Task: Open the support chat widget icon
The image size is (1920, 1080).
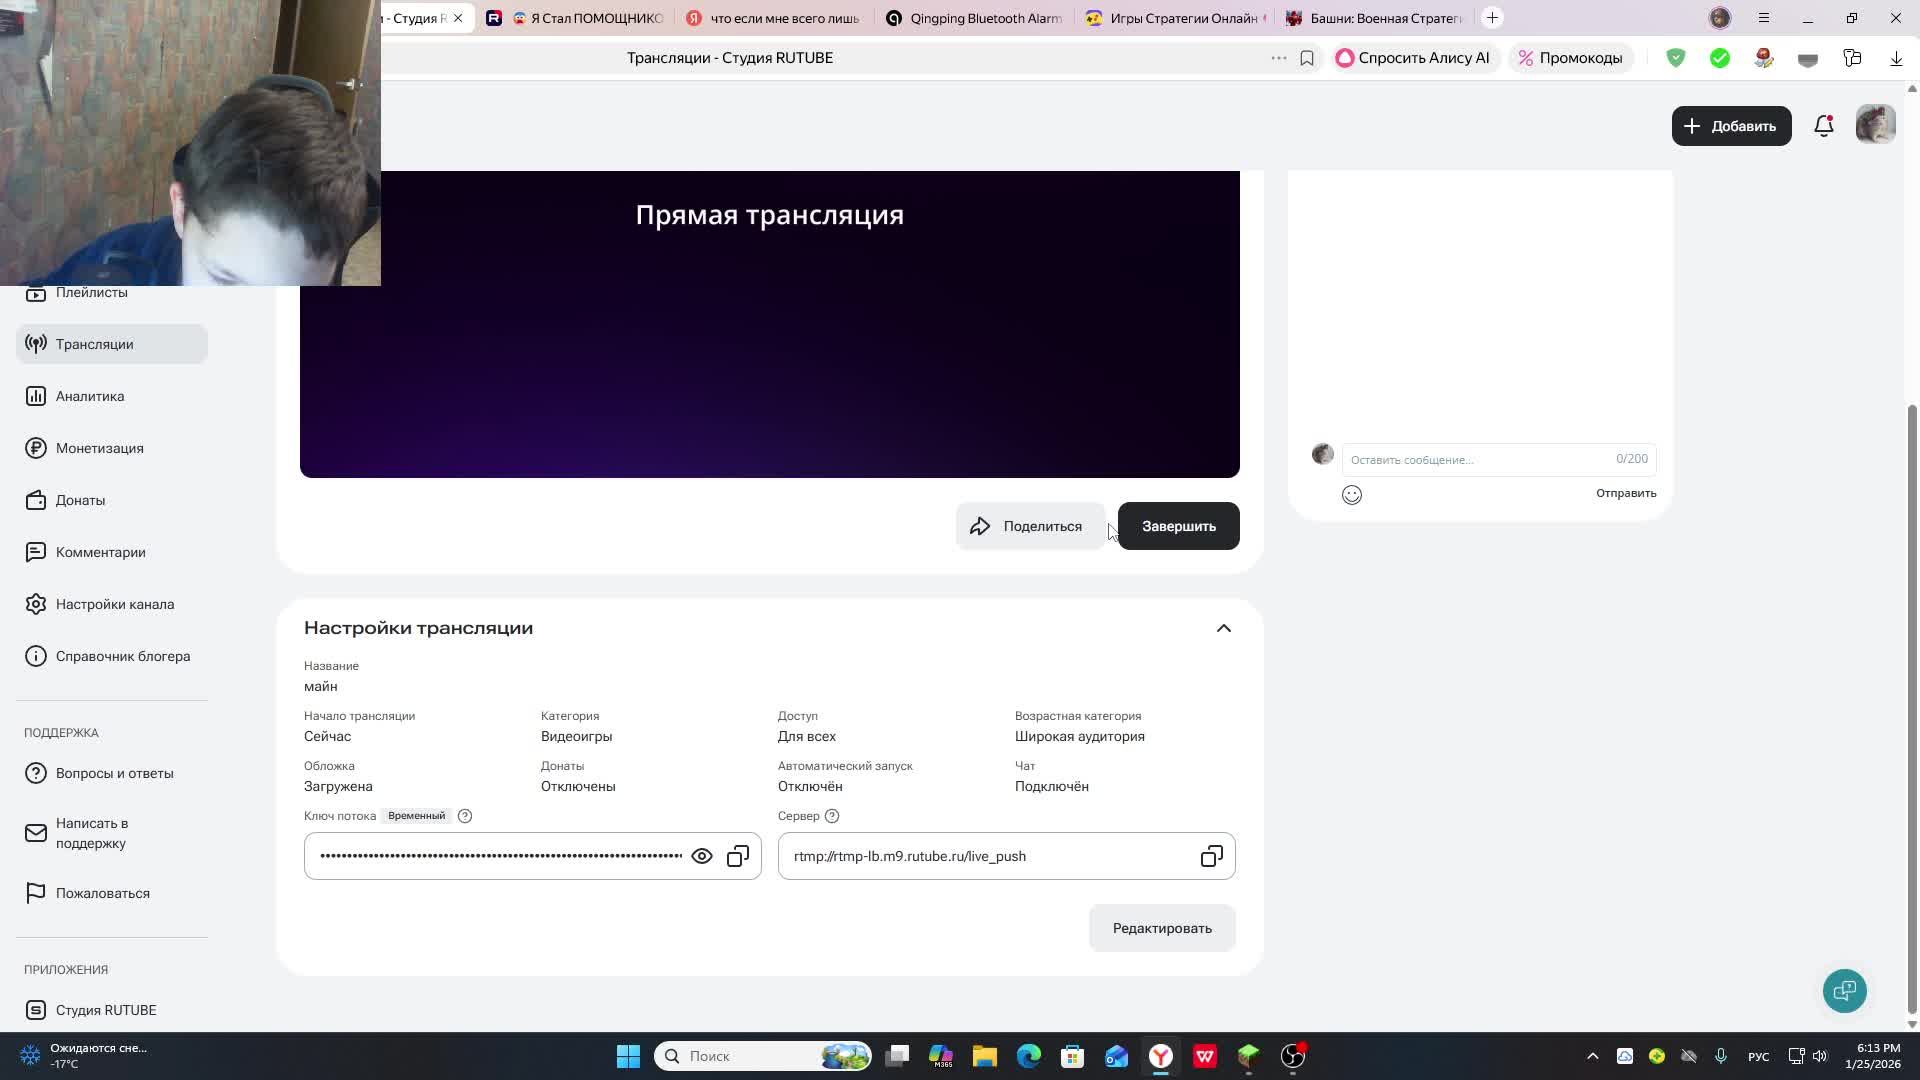Action: coord(1844,990)
